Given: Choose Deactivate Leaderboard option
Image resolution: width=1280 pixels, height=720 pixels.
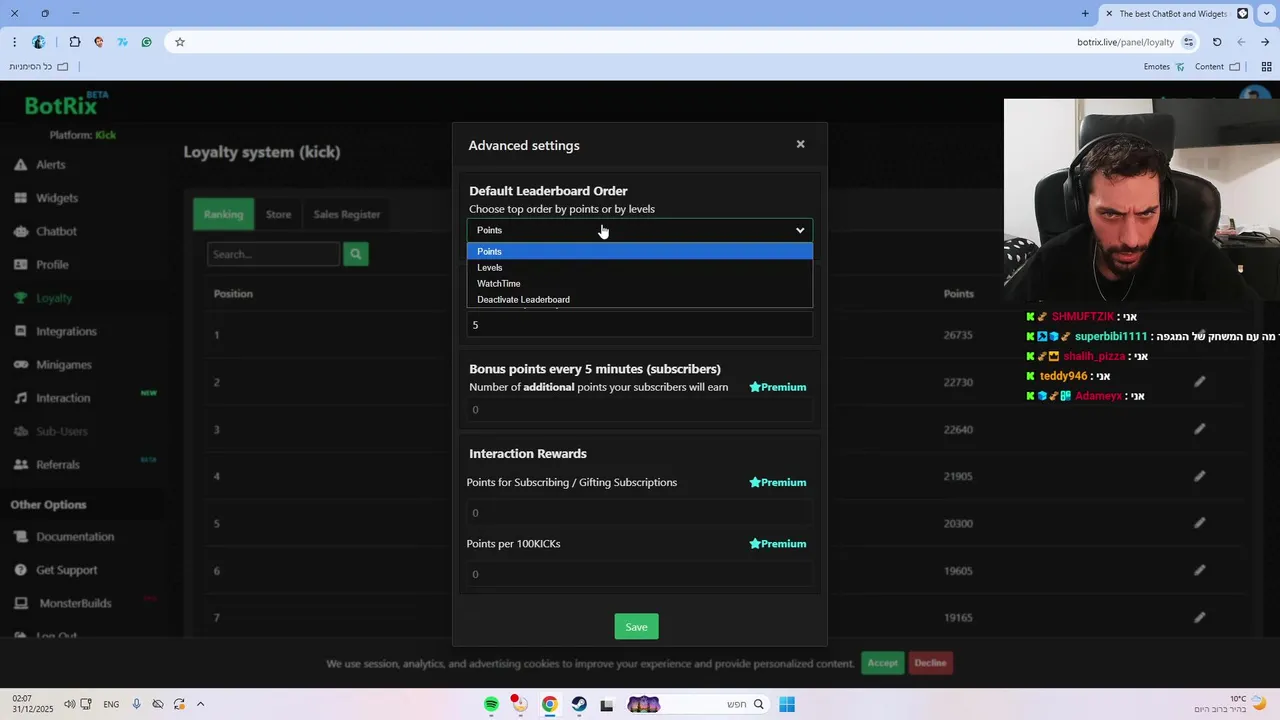Looking at the screenshot, I should pos(640,299).
